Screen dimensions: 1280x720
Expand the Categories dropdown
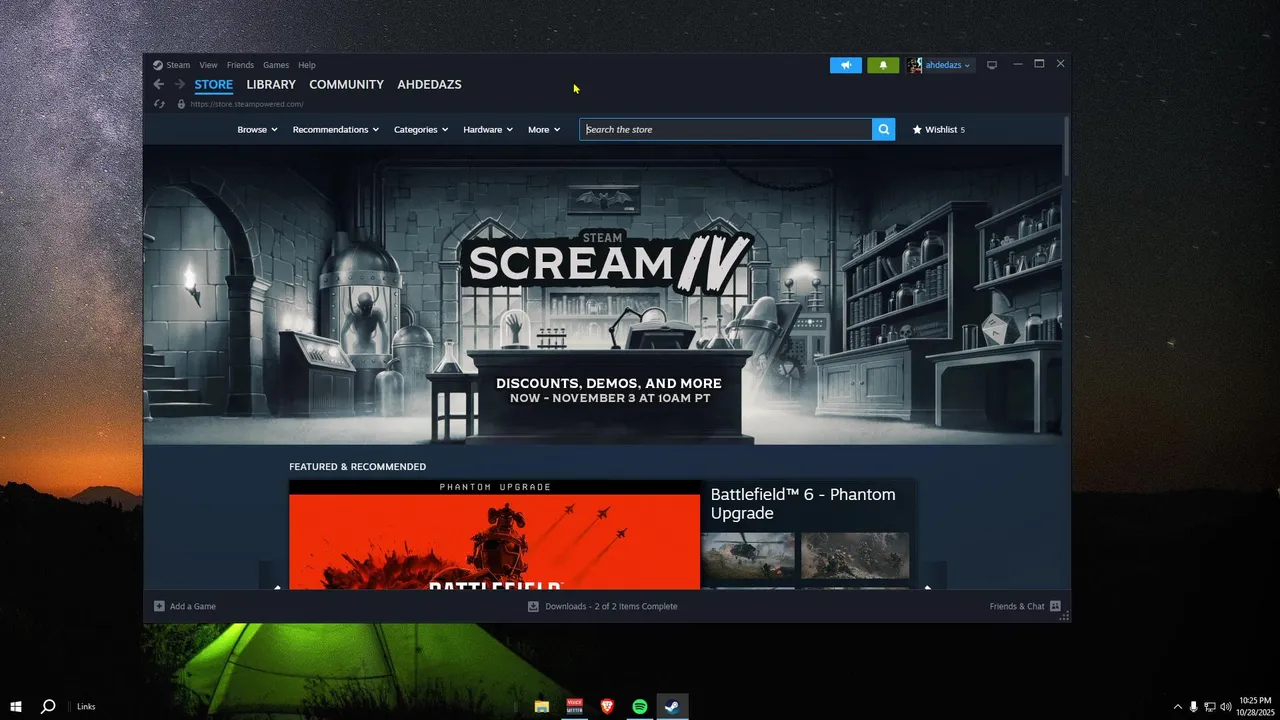pos(420,129)
